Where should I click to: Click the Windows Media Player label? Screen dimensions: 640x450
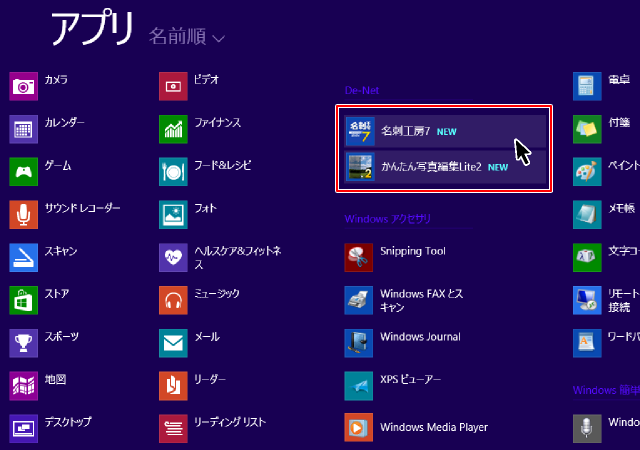pyautogui.click(x=434, y=427)
